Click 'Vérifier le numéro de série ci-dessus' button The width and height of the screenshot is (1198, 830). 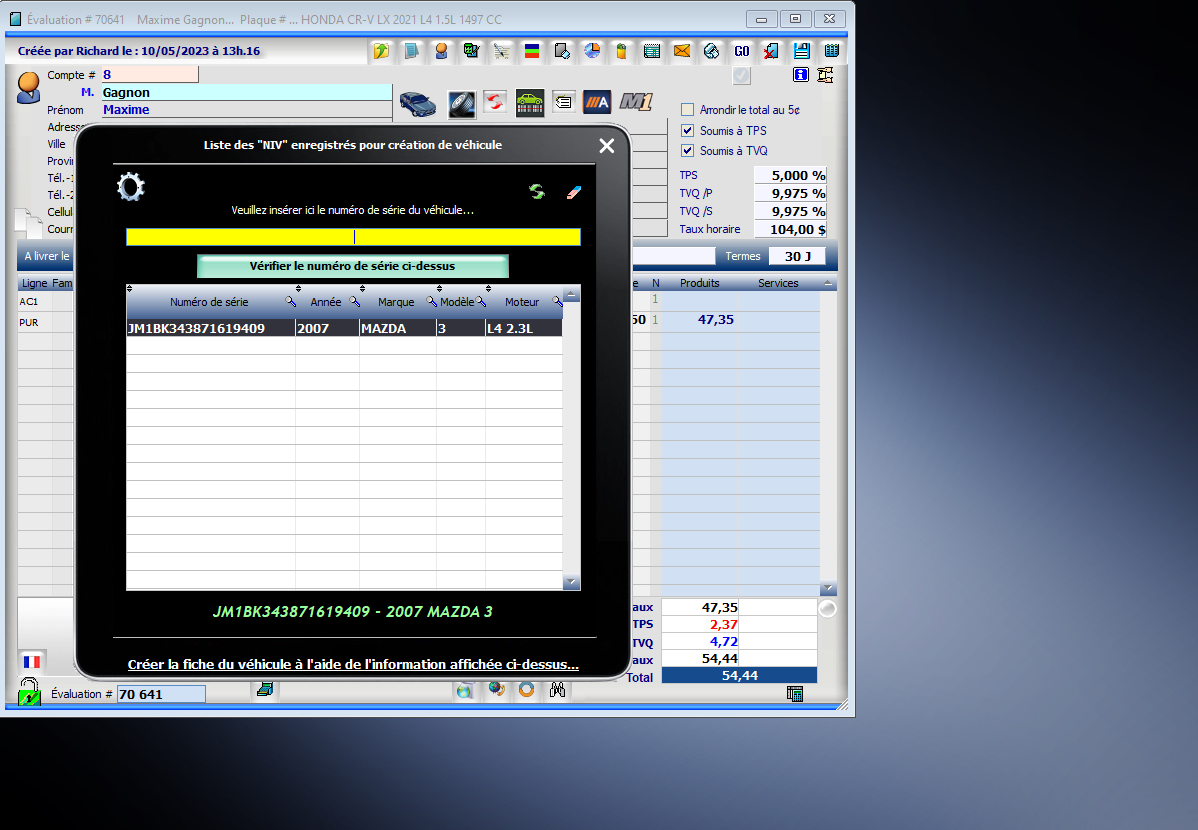click(352, 266)
